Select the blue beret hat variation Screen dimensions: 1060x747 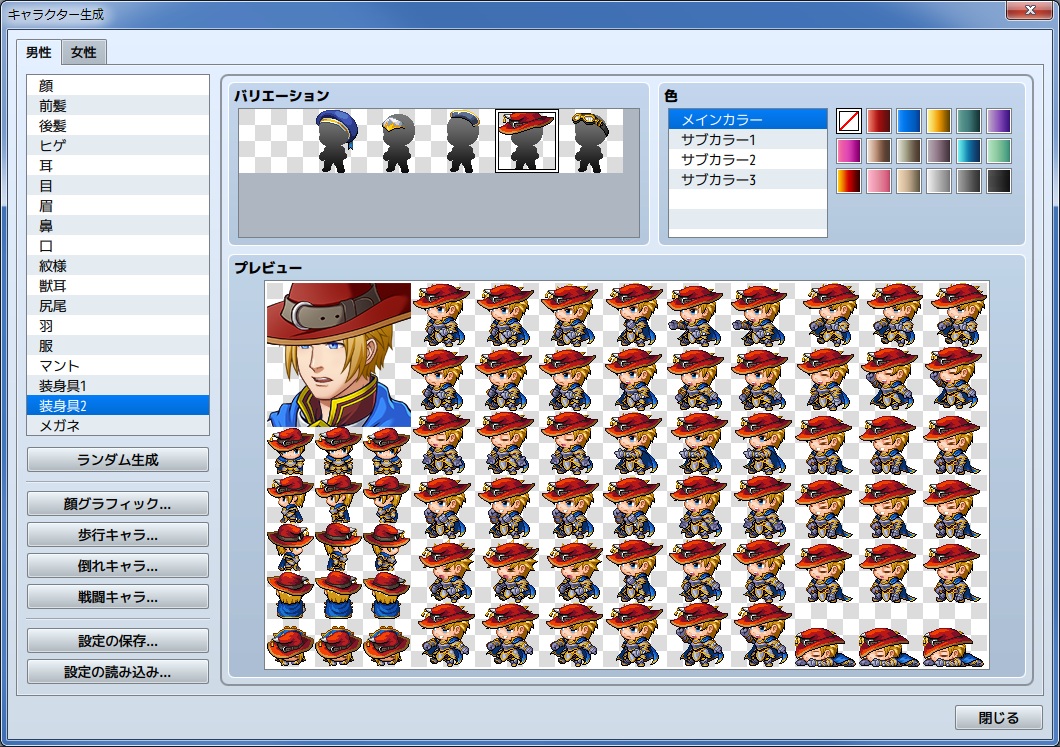pyautogui.click(x=335, y=141)
